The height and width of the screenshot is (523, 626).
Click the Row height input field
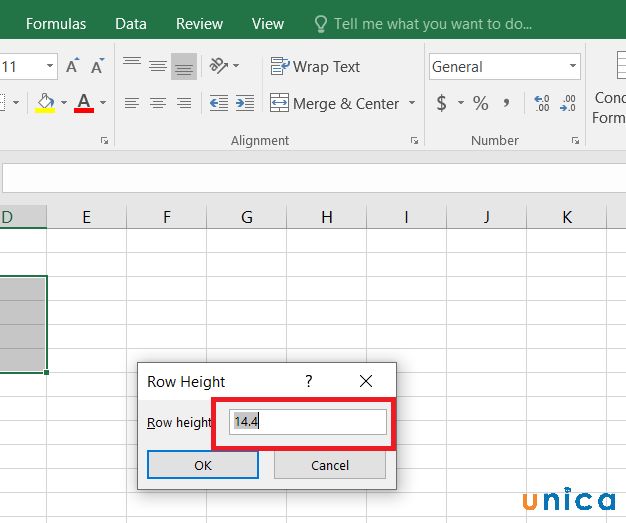[x=307, y=422]
